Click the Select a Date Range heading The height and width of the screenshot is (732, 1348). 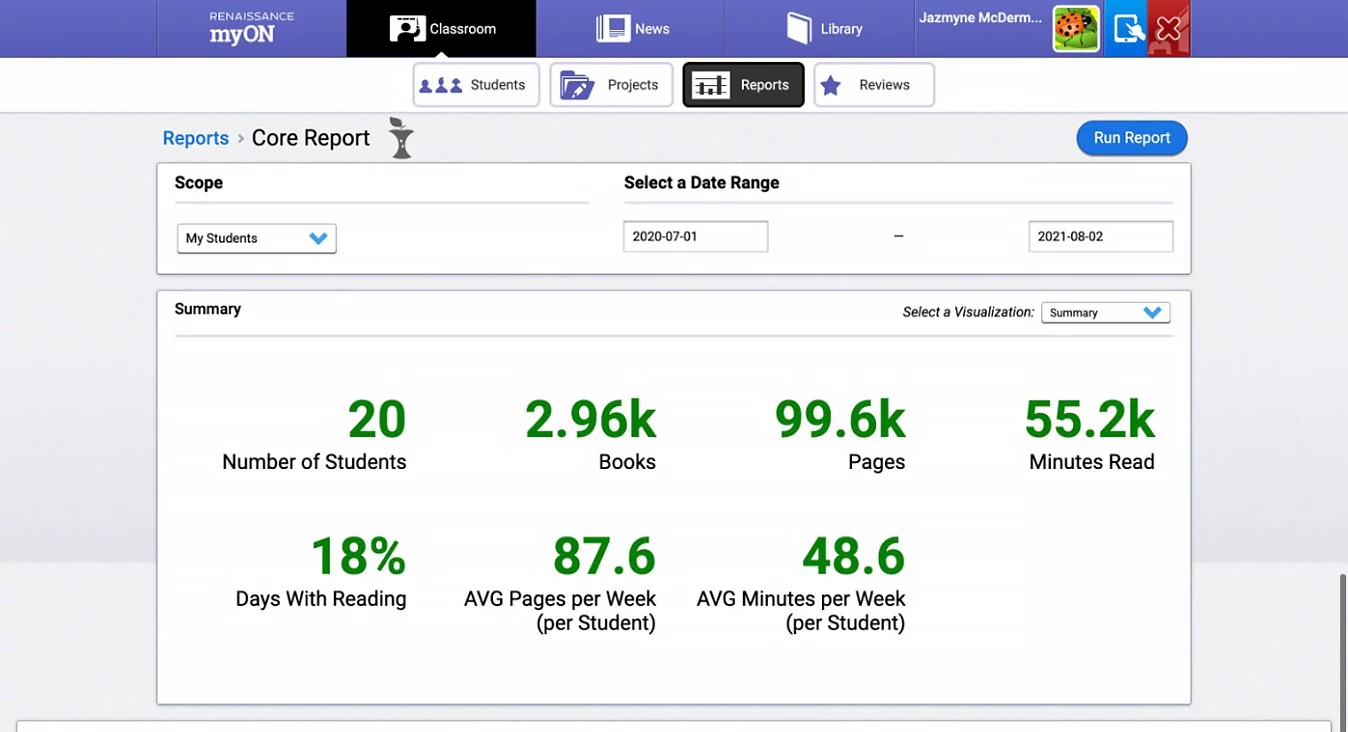click(701, 183)
